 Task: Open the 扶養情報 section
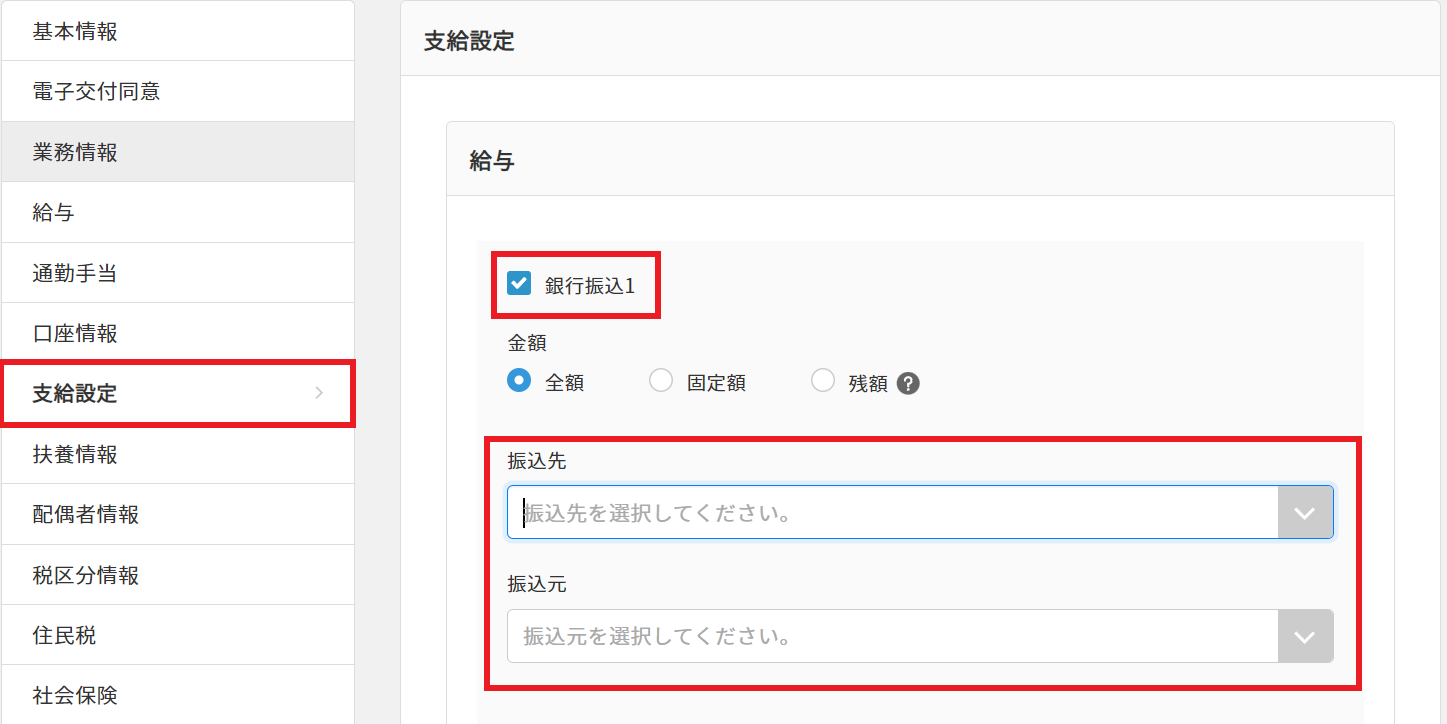click(x=176, y=454)
